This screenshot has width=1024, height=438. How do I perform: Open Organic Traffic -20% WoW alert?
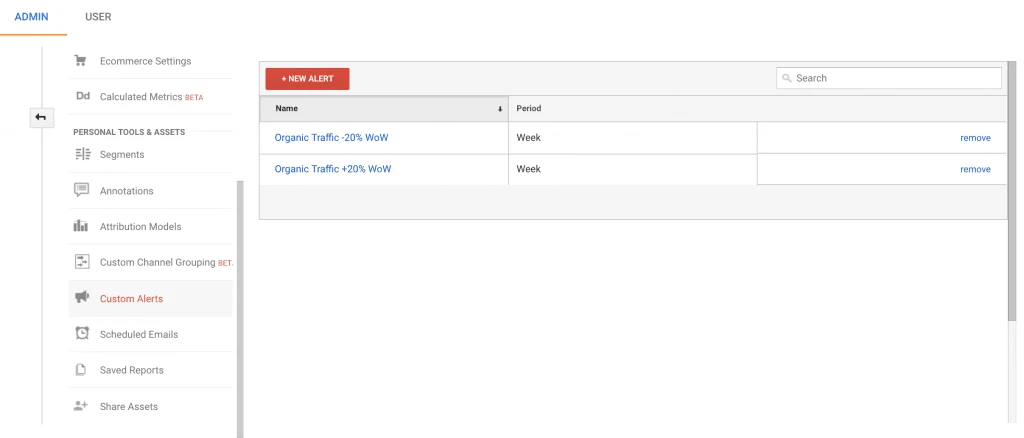tap(332, 138)
